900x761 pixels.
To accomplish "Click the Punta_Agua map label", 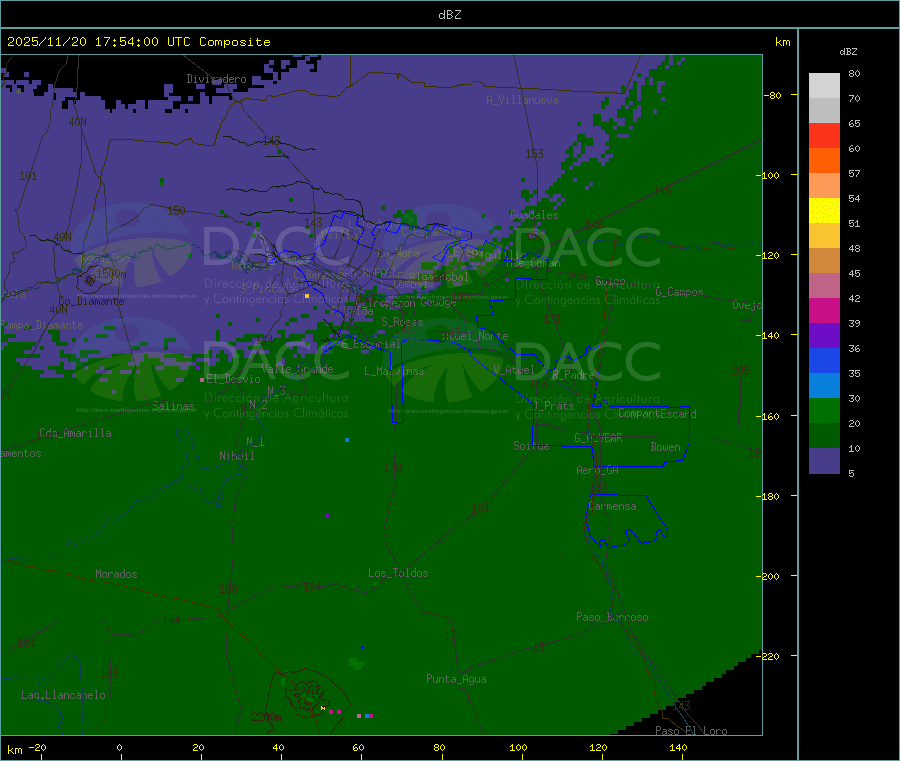I will (456, 679).
